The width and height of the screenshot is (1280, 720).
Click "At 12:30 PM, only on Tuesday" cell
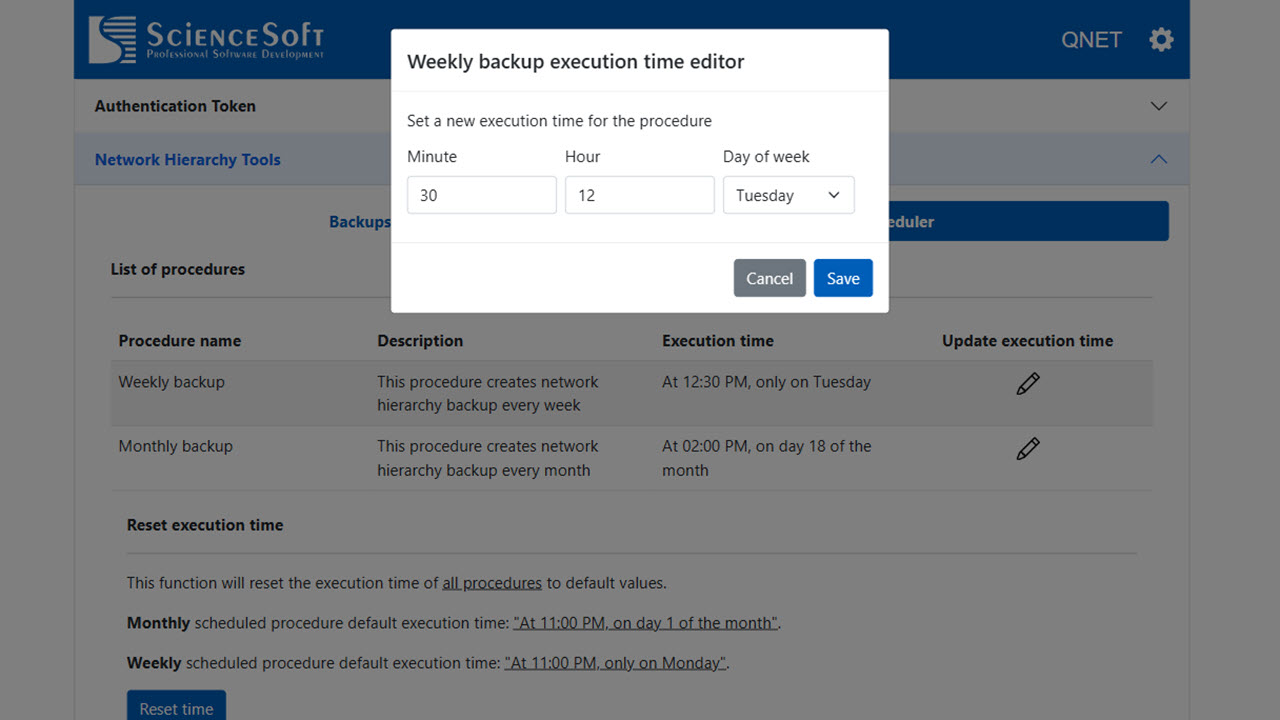[766, 382]
